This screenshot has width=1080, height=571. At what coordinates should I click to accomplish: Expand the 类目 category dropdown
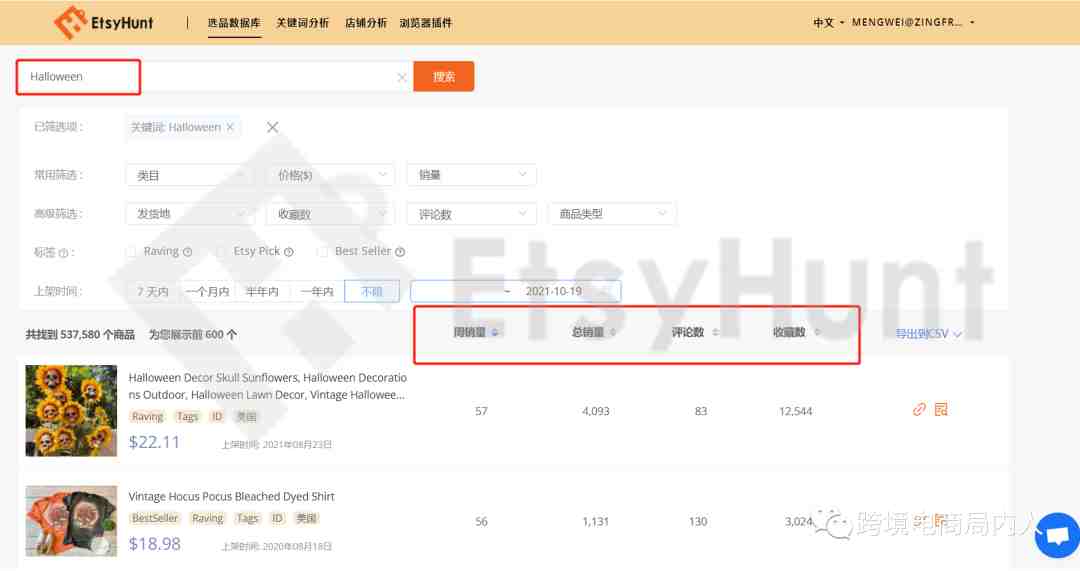click(190, 176)
